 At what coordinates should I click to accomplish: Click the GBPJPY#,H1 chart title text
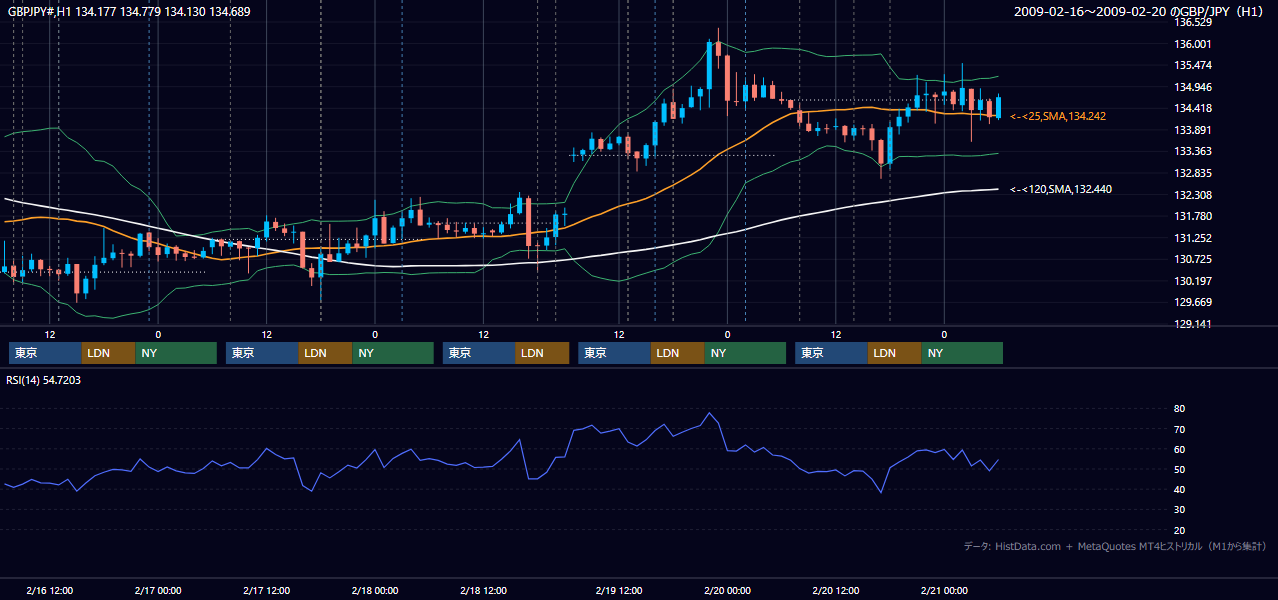[128, 11]
